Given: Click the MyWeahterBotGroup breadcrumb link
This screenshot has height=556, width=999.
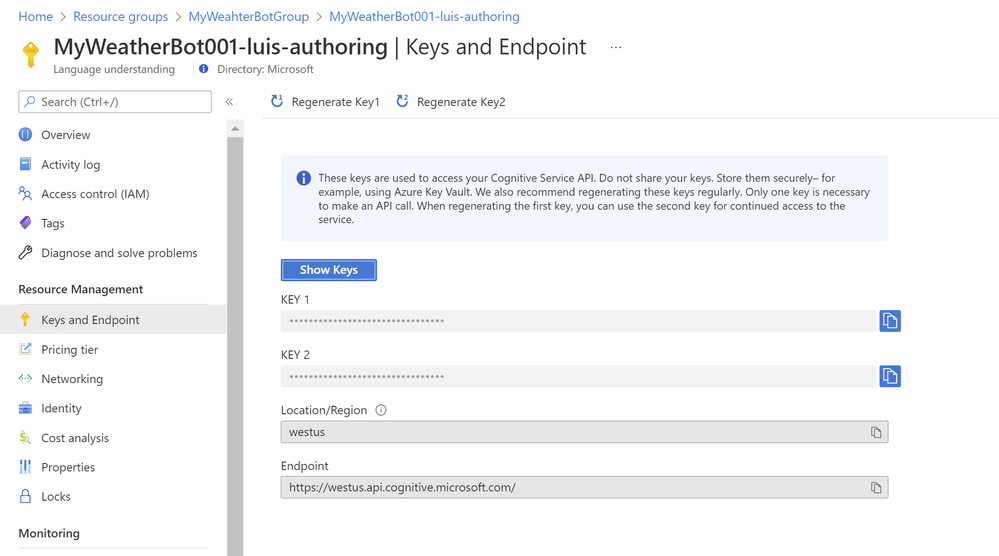Looking at the screenshot, I should tap(248, 17).
